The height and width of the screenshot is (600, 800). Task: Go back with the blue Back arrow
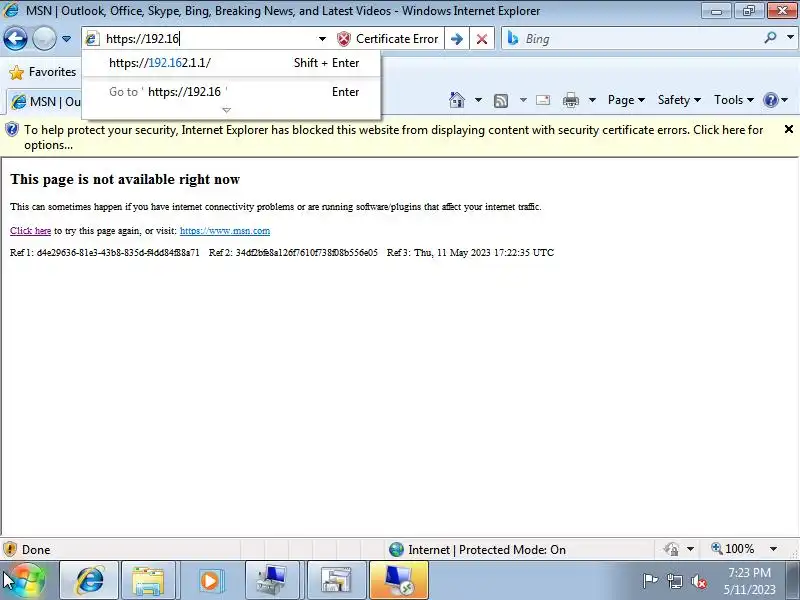15,38
